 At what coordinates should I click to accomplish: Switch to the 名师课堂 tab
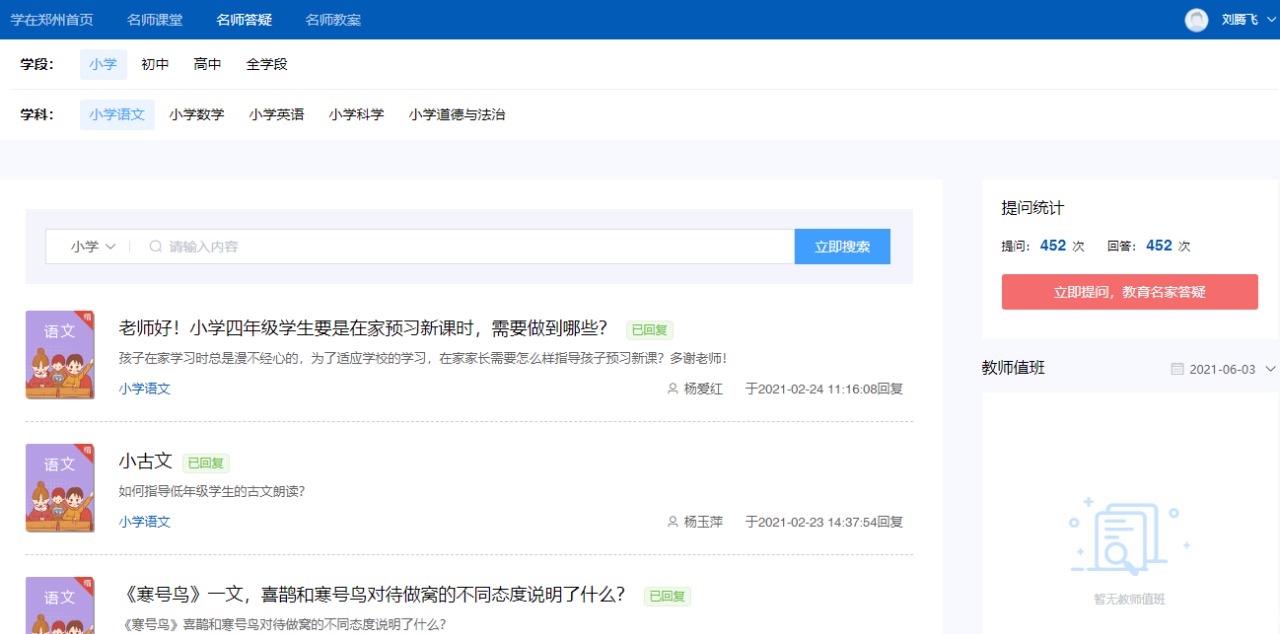[155, 20]
